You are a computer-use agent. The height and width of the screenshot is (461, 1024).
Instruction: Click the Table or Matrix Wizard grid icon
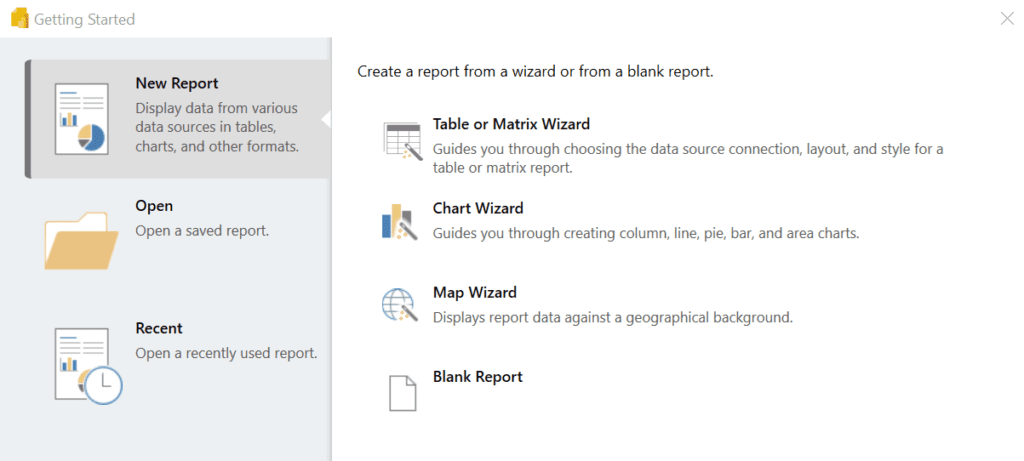click(400, 141)
